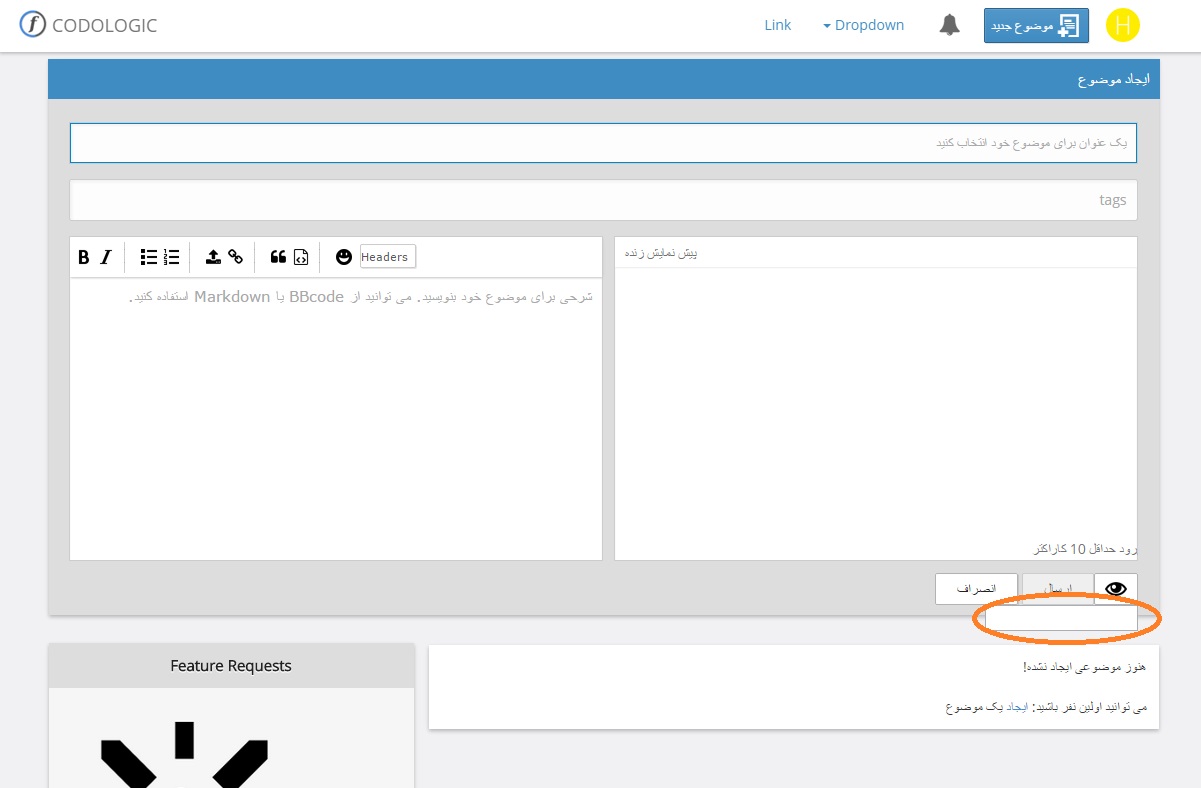This screenshot has width=1201, height=788.
Task: Click the 'پیش نمایش زنده' live preview label
Action: [x=661, y=253]
